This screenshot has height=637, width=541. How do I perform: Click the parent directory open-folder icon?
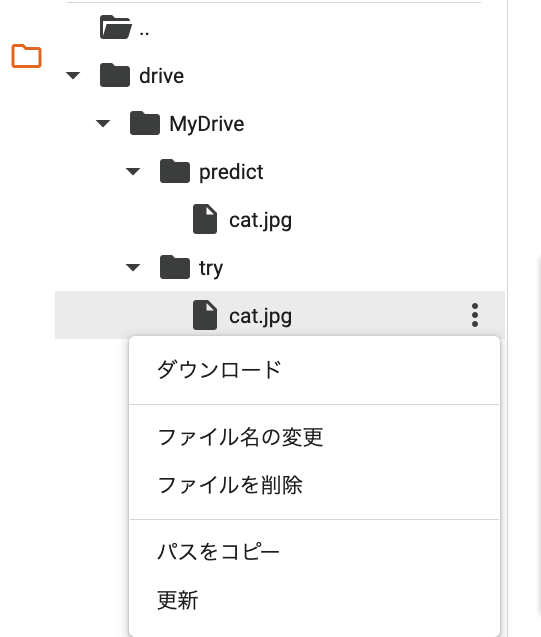click(116, 27)
